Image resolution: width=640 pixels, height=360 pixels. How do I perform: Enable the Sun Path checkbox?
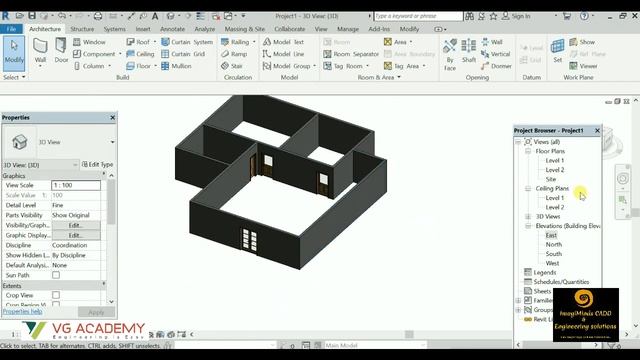56,275
